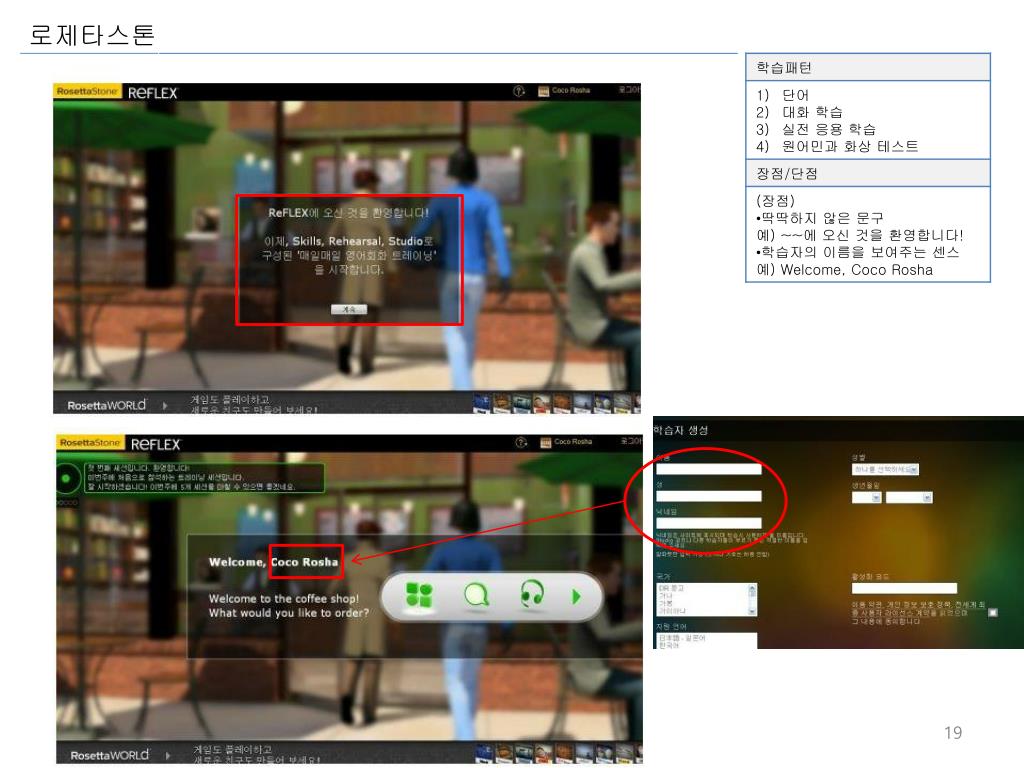Select the leftmost game thumbnail in the top footer

click(482, 403)
